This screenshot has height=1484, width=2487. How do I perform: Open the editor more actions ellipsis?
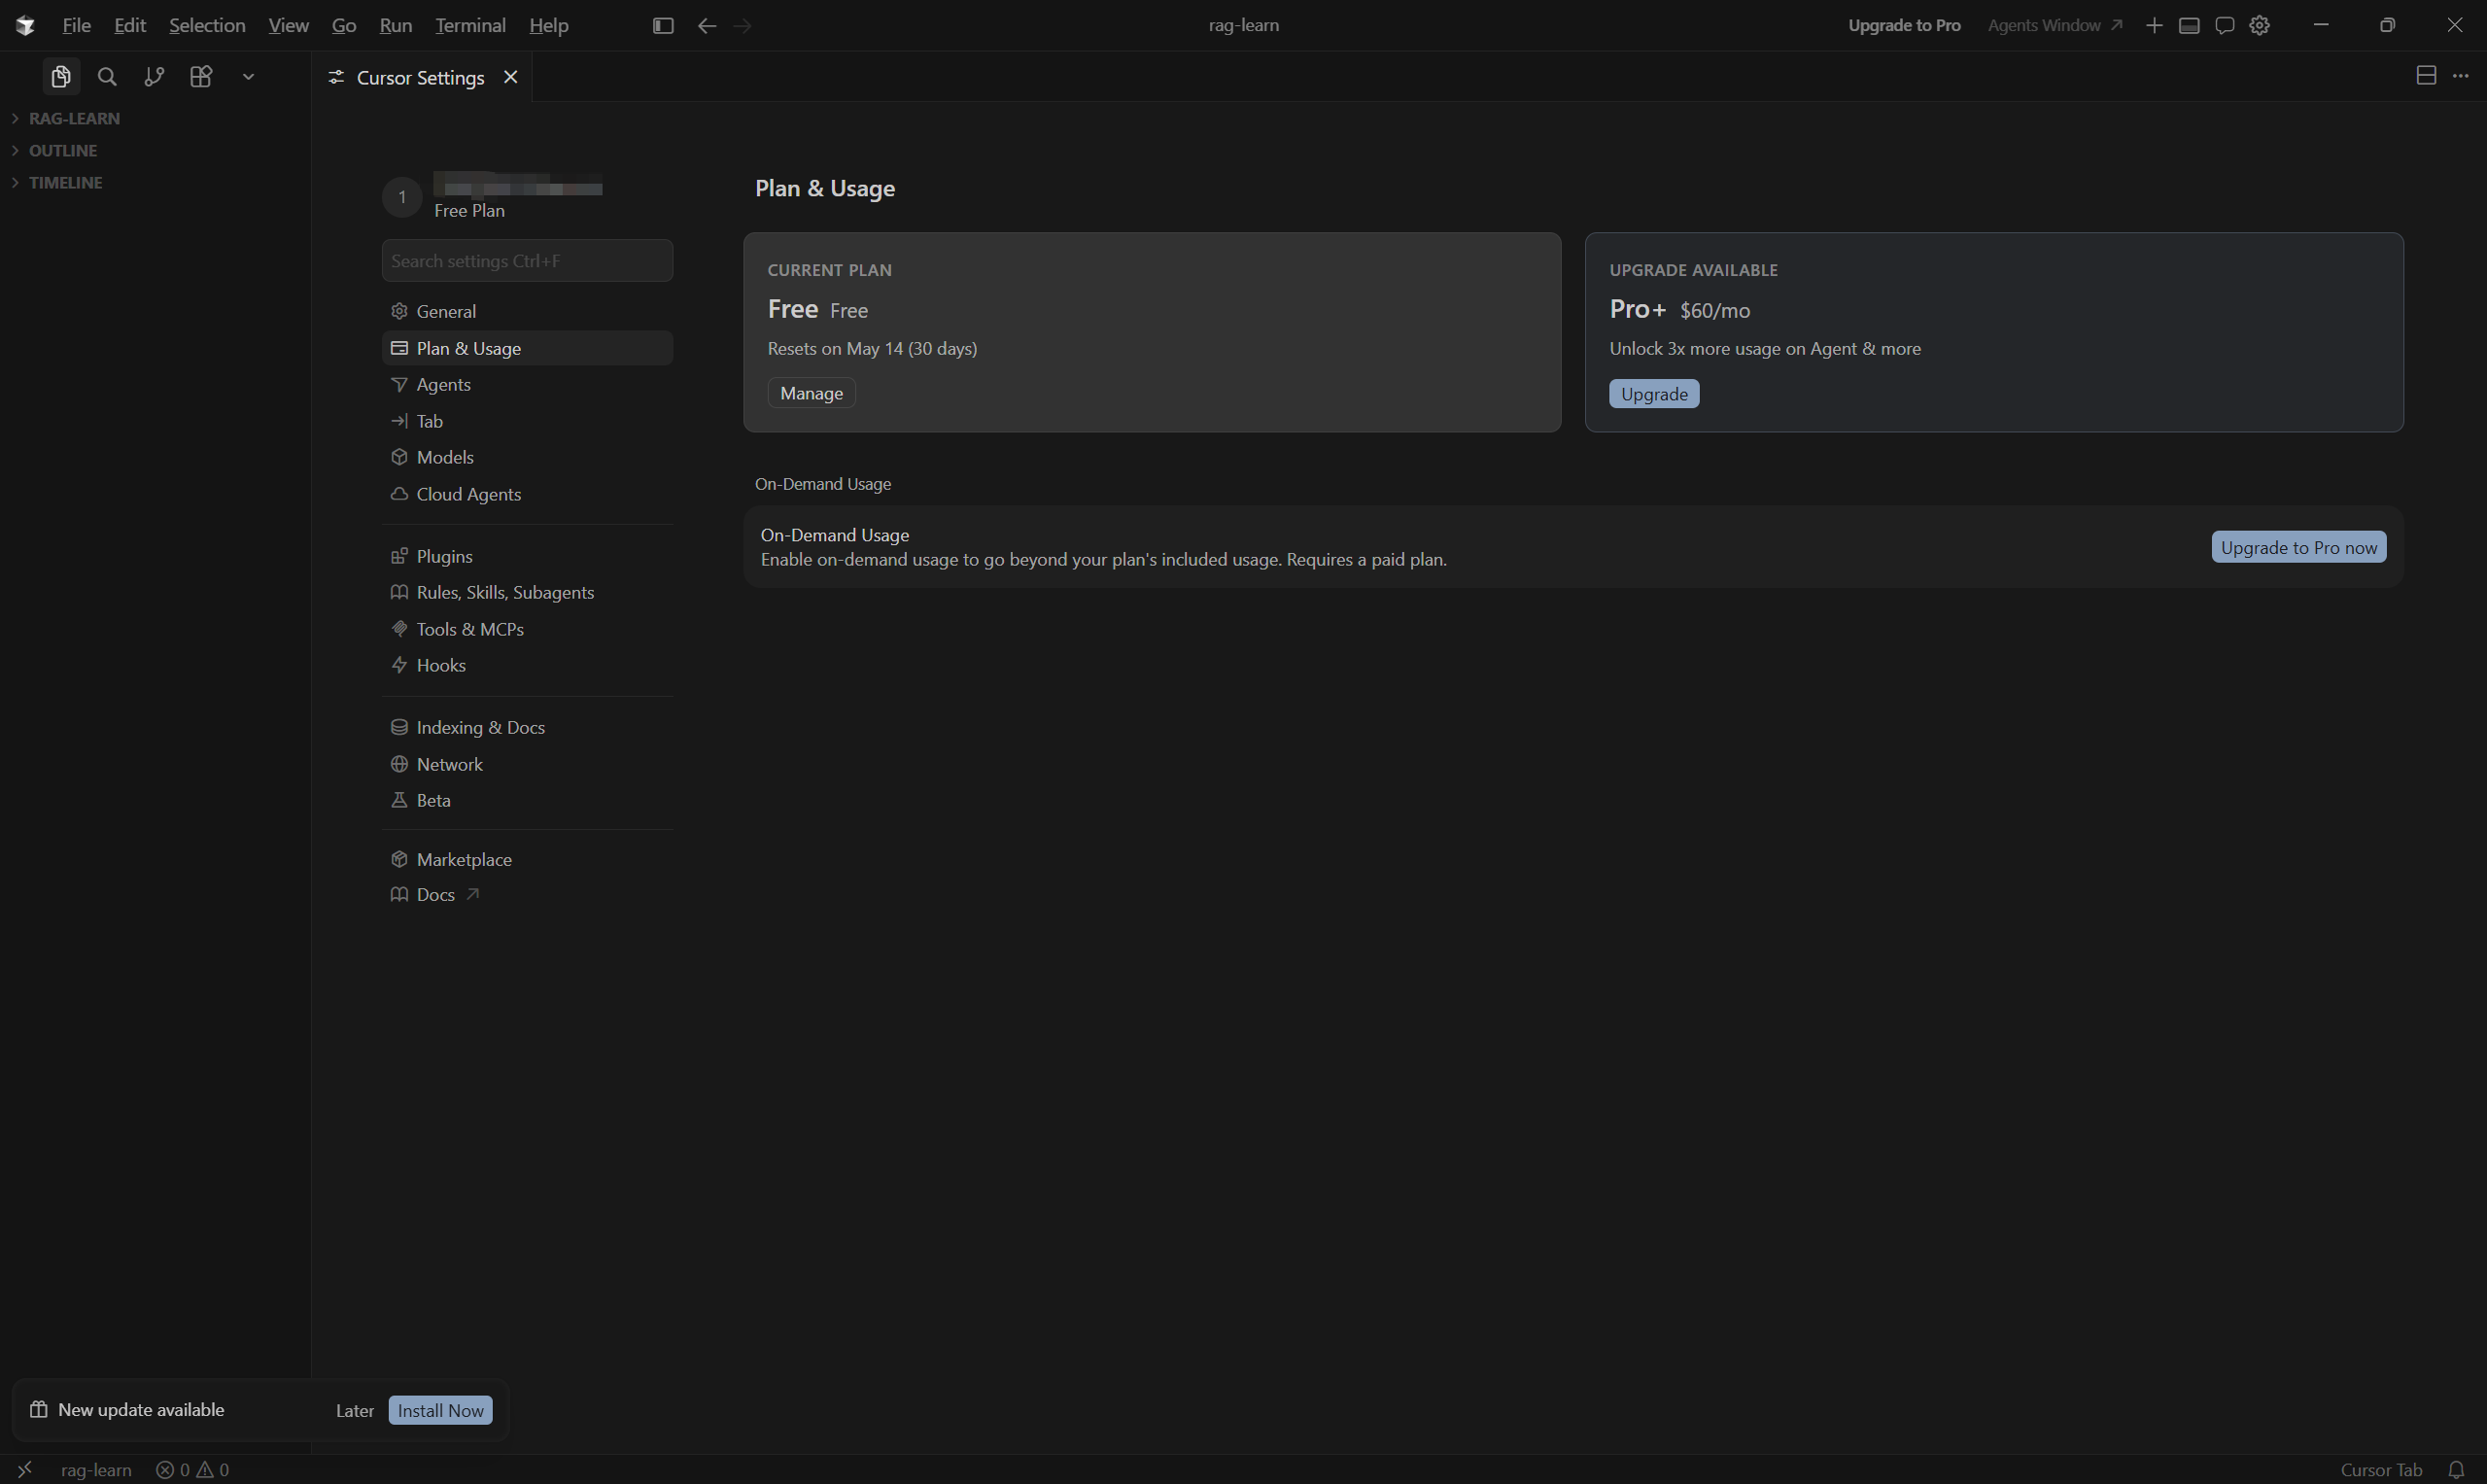2461,76
